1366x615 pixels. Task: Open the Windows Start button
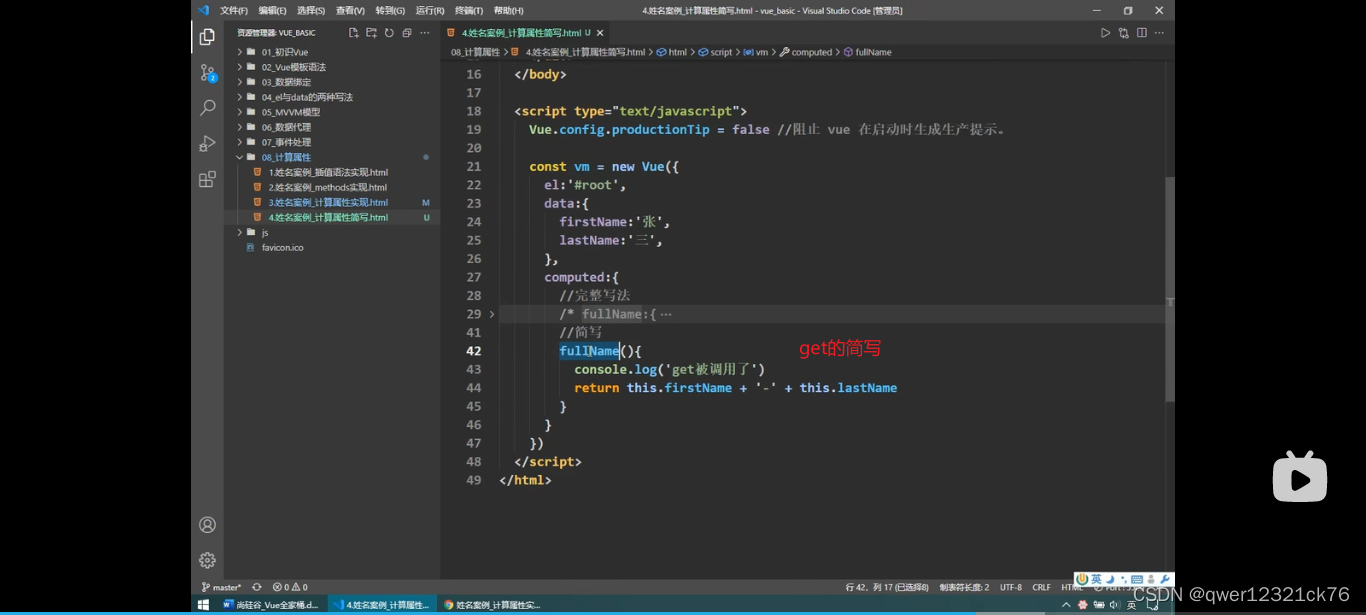coord(203,605)
